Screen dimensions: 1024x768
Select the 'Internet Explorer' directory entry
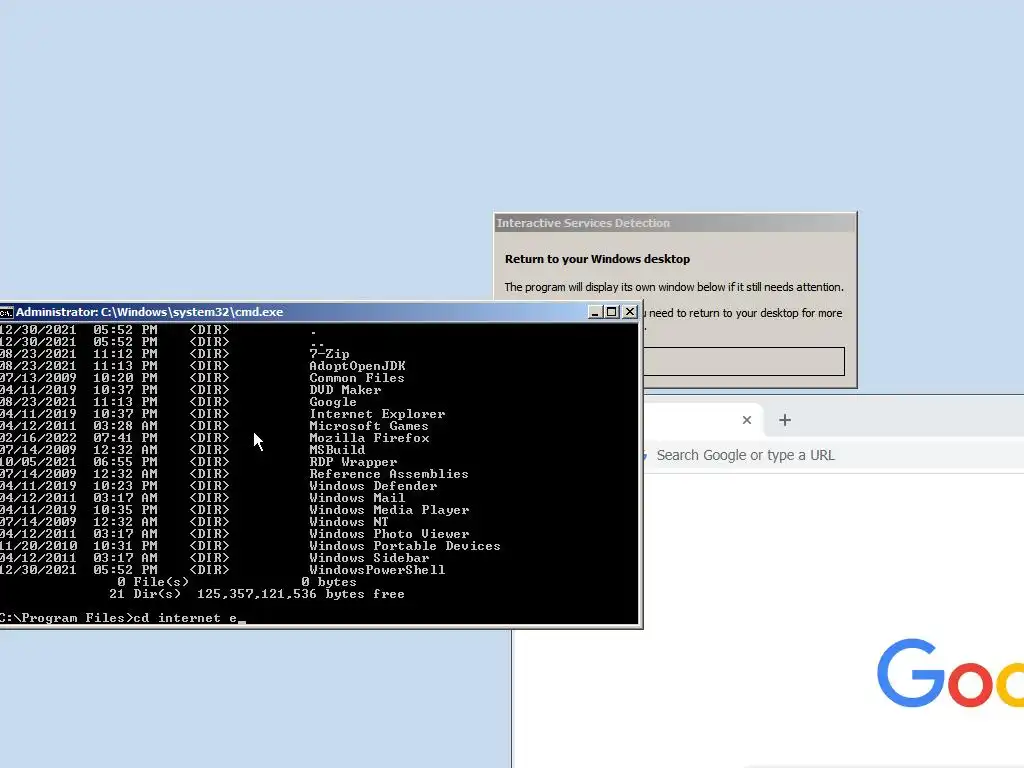point(377,414)
